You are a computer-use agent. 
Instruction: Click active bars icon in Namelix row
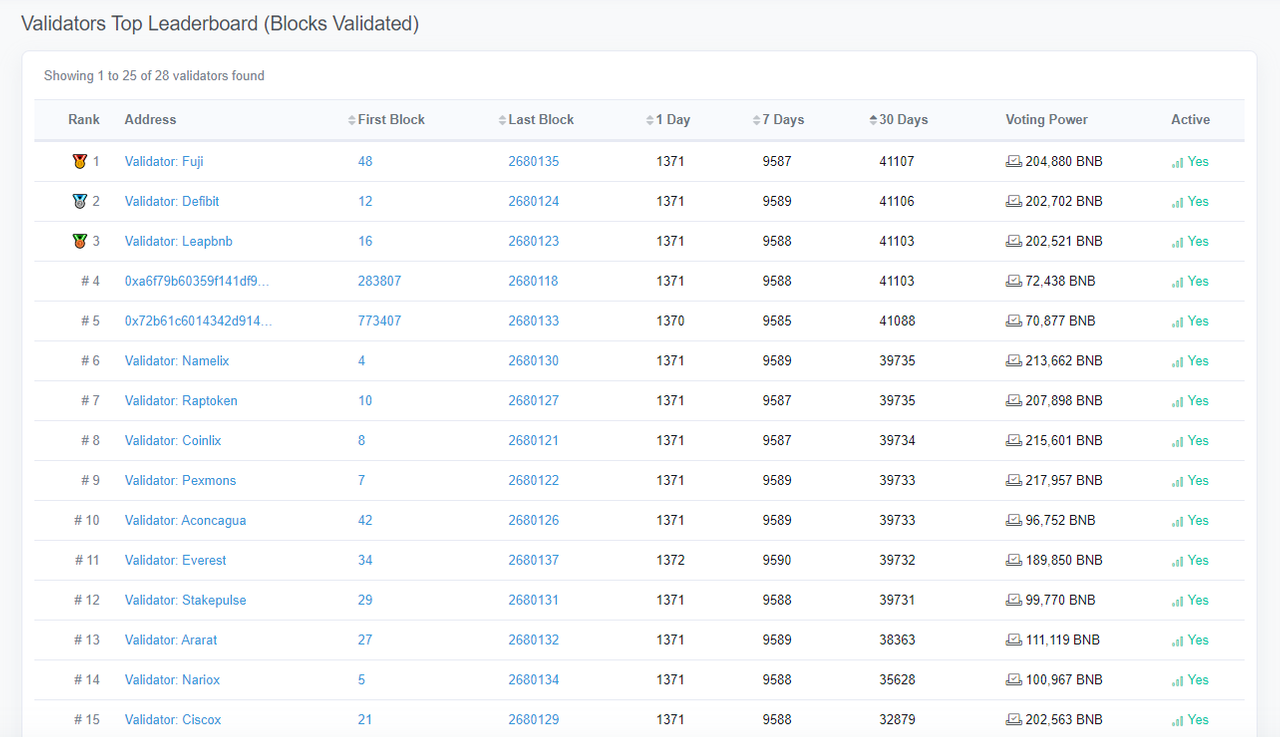coord(1178,362)
